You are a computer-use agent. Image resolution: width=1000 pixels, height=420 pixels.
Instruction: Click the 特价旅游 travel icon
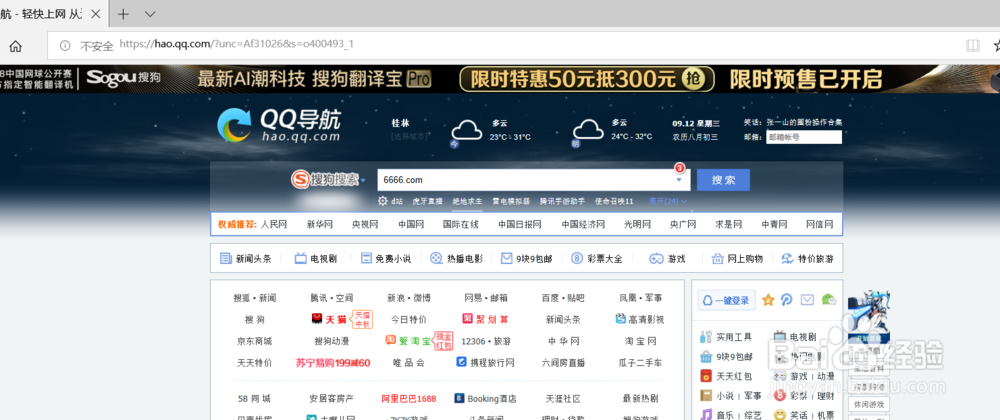tap(787, 259)
